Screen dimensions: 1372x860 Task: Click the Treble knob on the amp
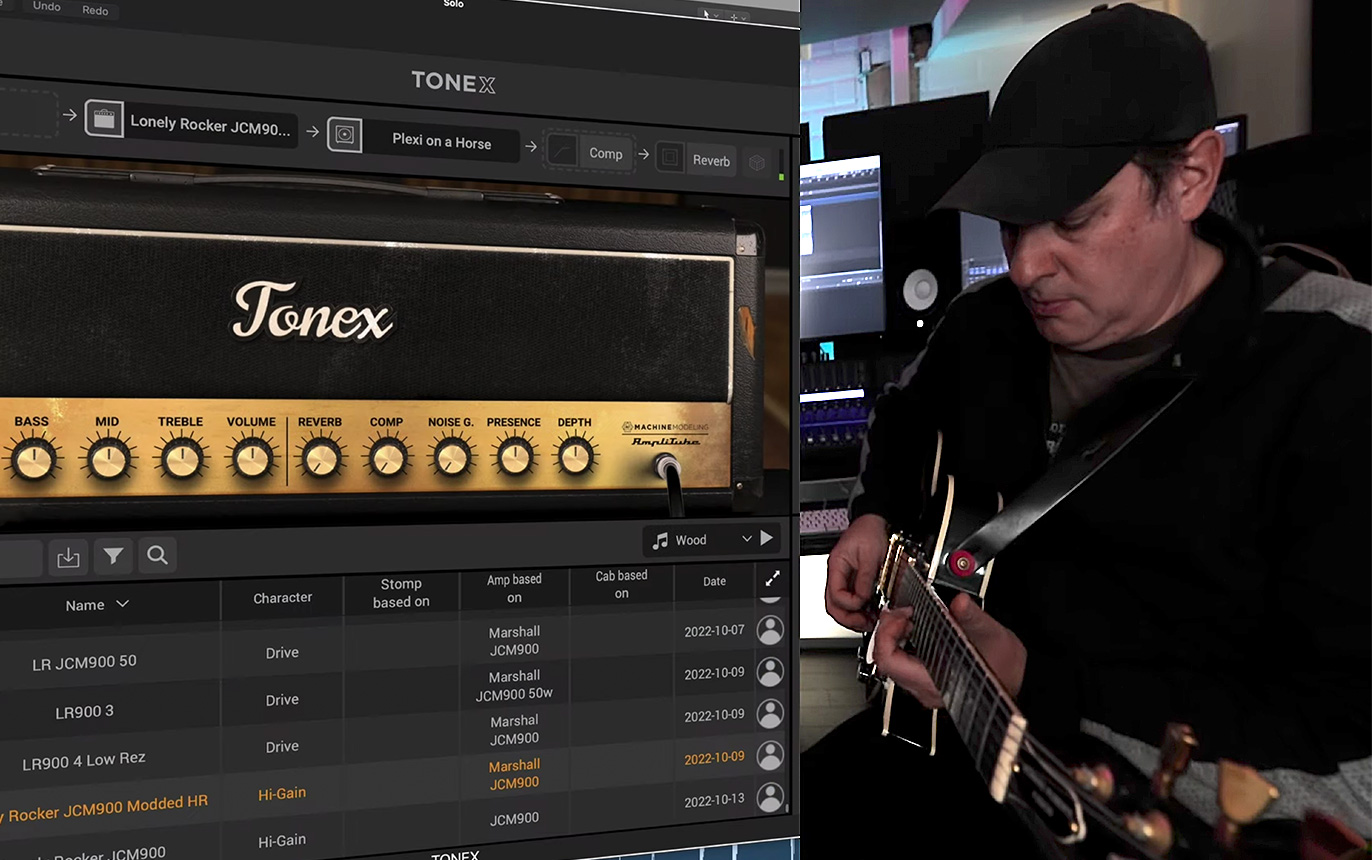click(180, 459)
